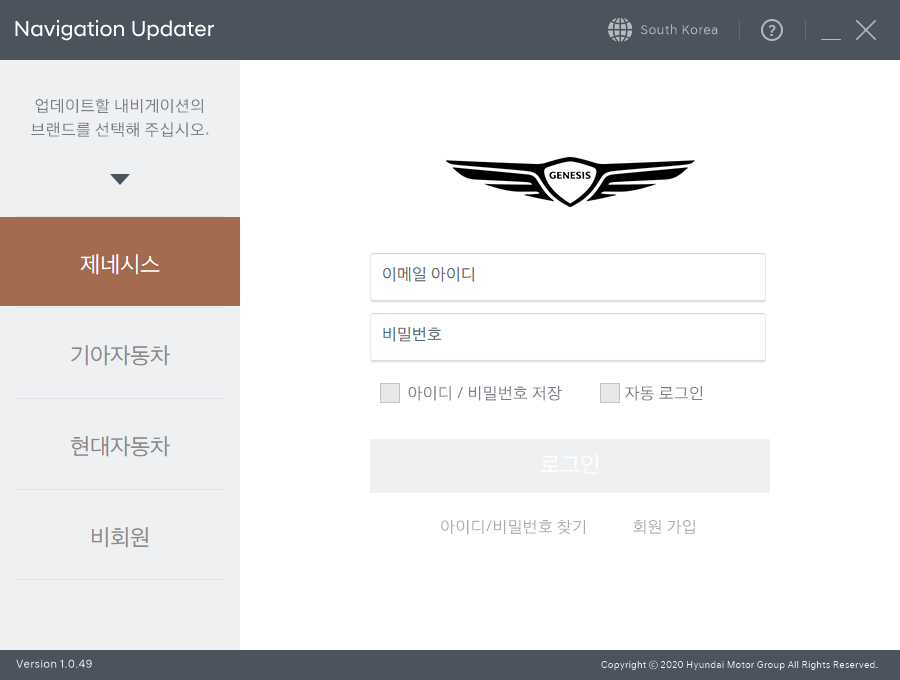This screenshot has height=680, width=900.
Task: Click the Genesis winged logo
Action: (570, 181)
